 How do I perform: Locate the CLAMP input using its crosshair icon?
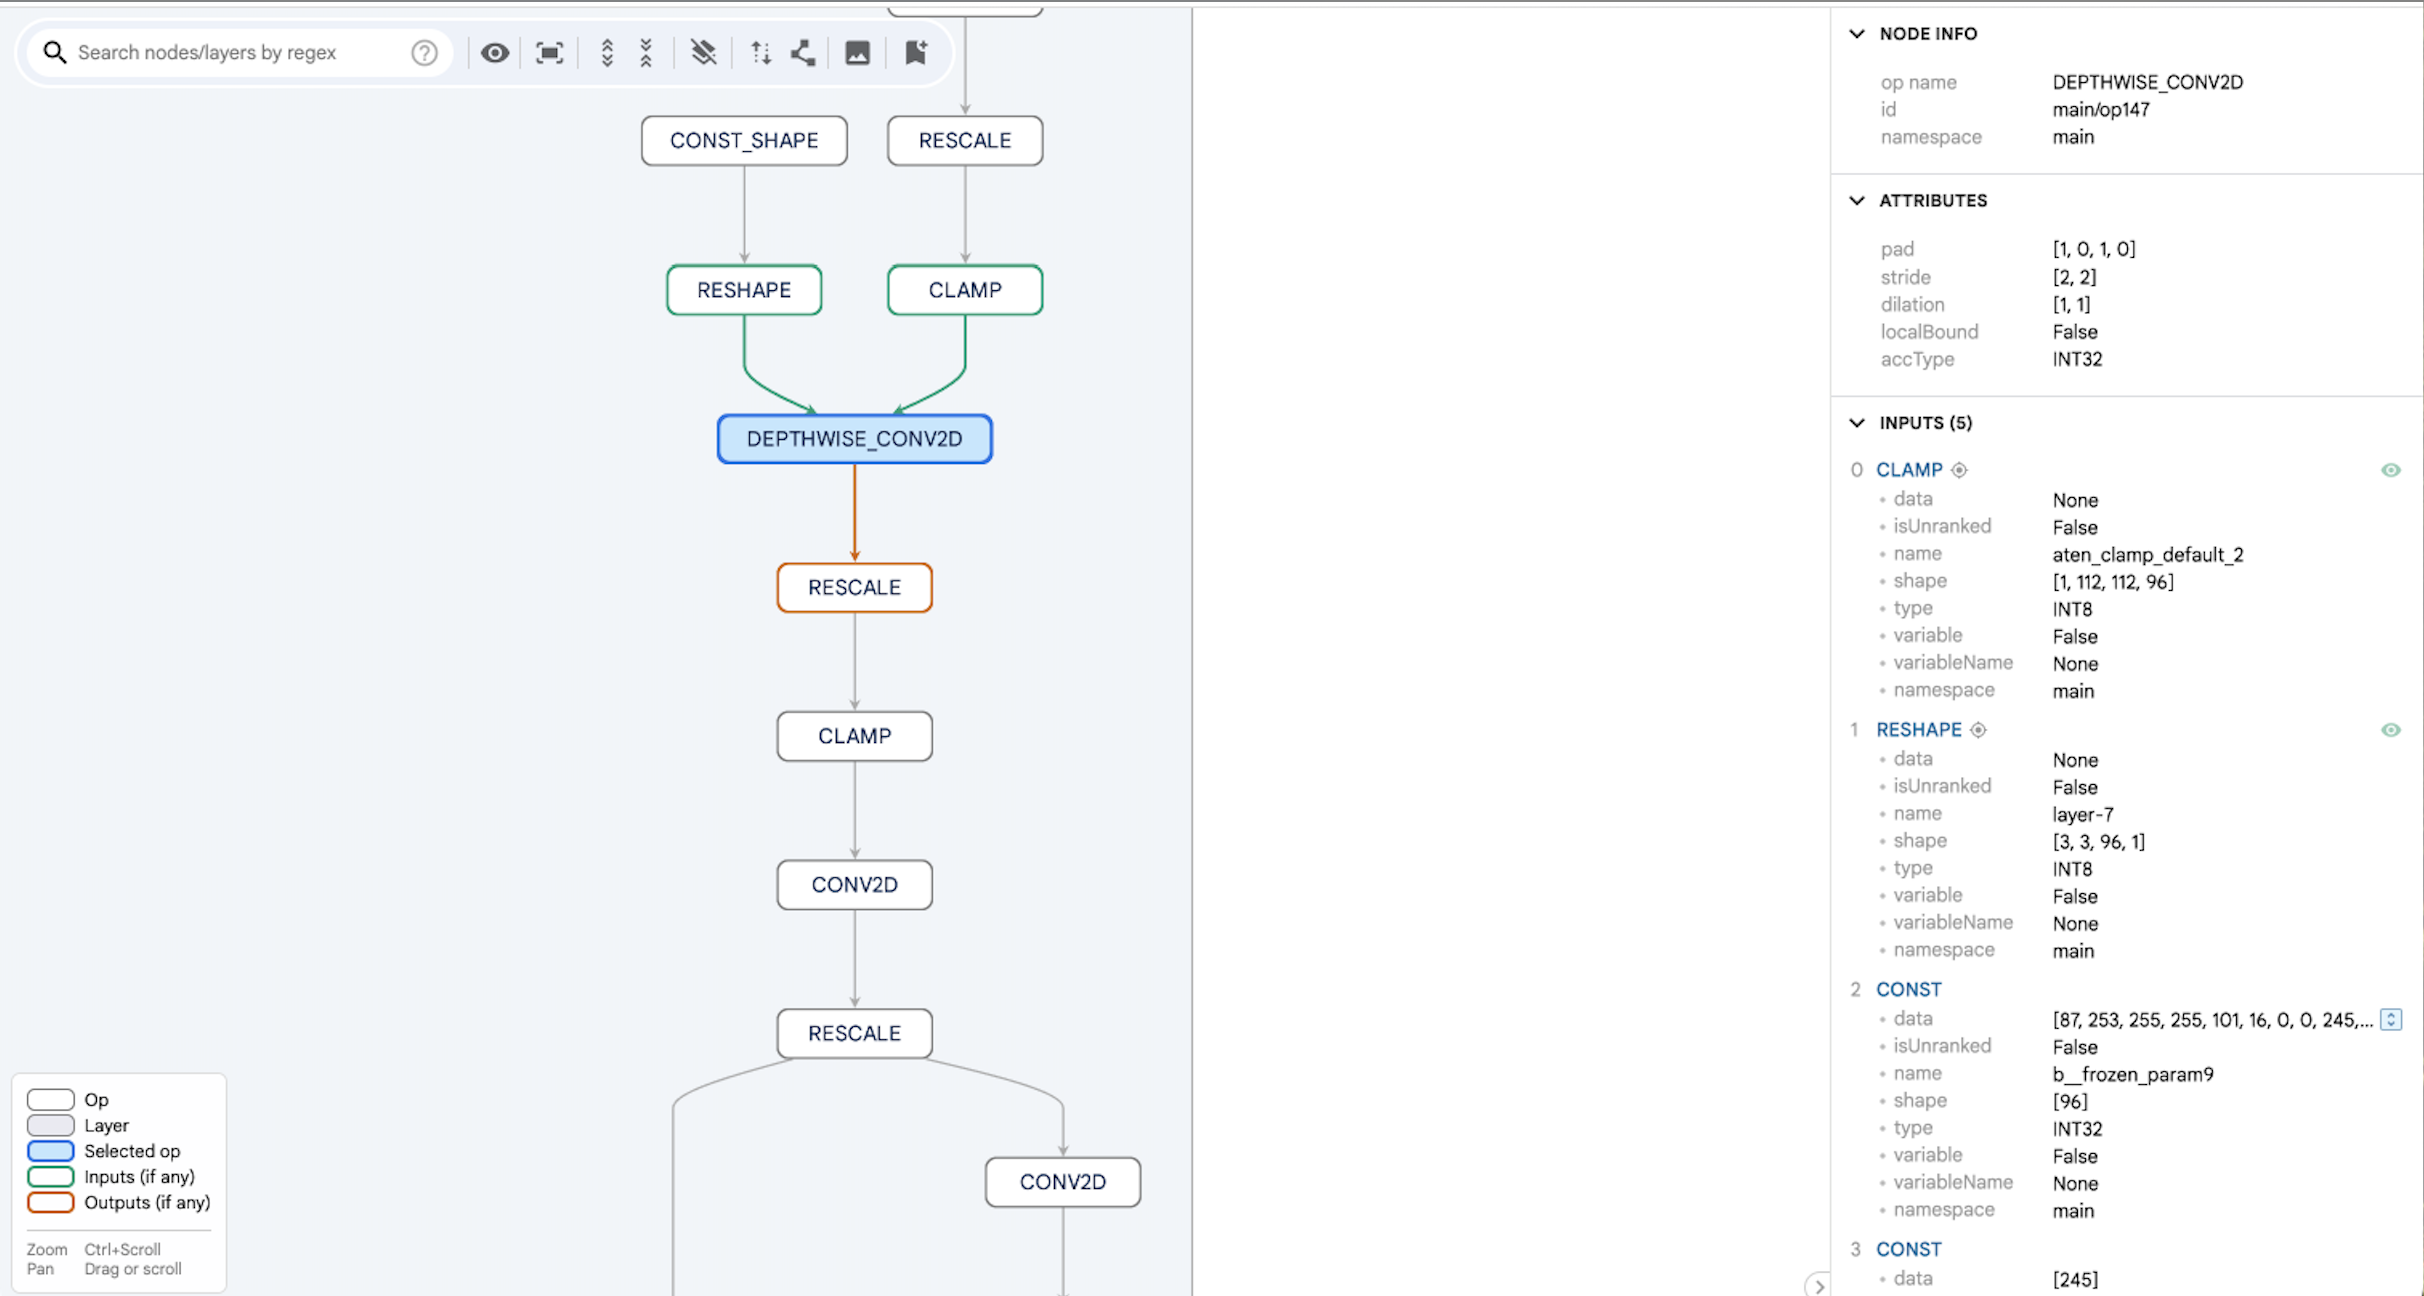1959,469
